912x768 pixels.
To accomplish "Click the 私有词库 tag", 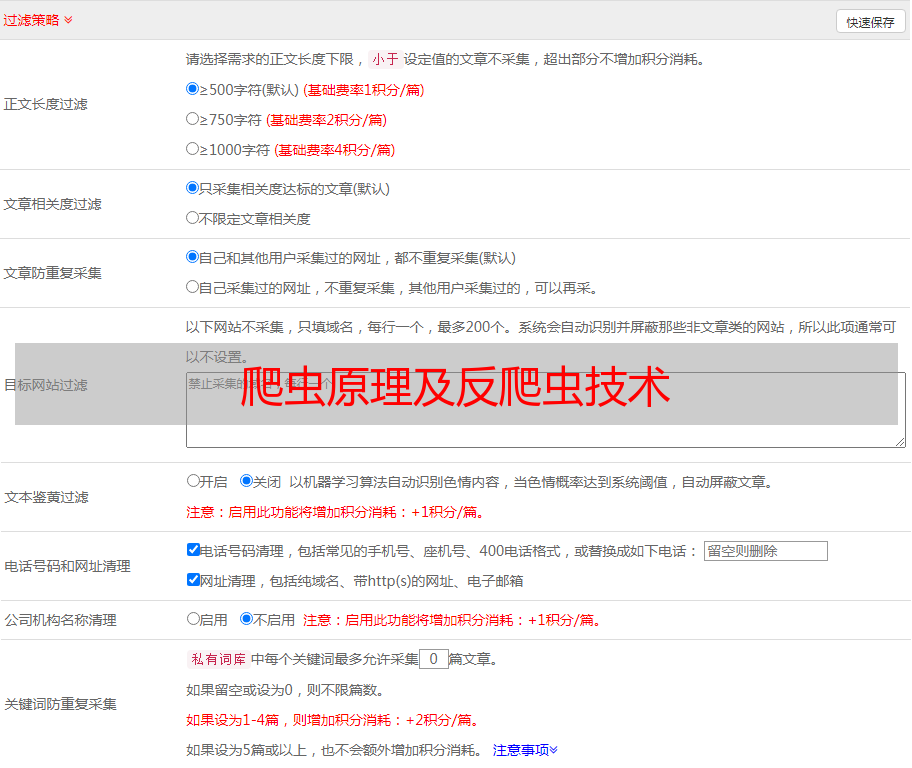I will coord(217,659).
